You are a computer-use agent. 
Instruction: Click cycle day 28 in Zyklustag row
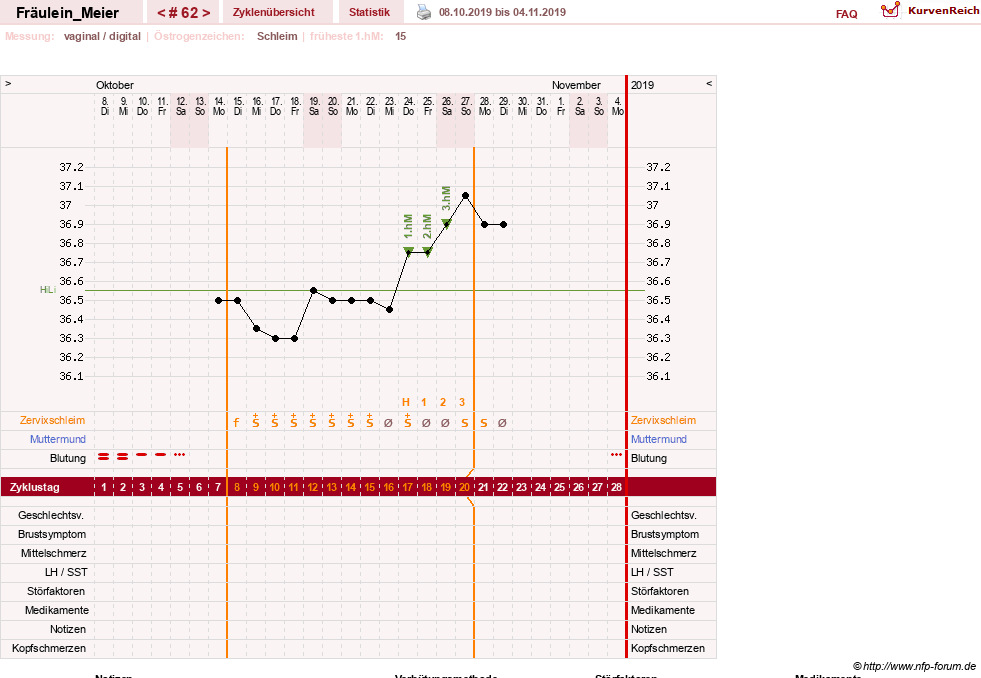click(616, 487)
